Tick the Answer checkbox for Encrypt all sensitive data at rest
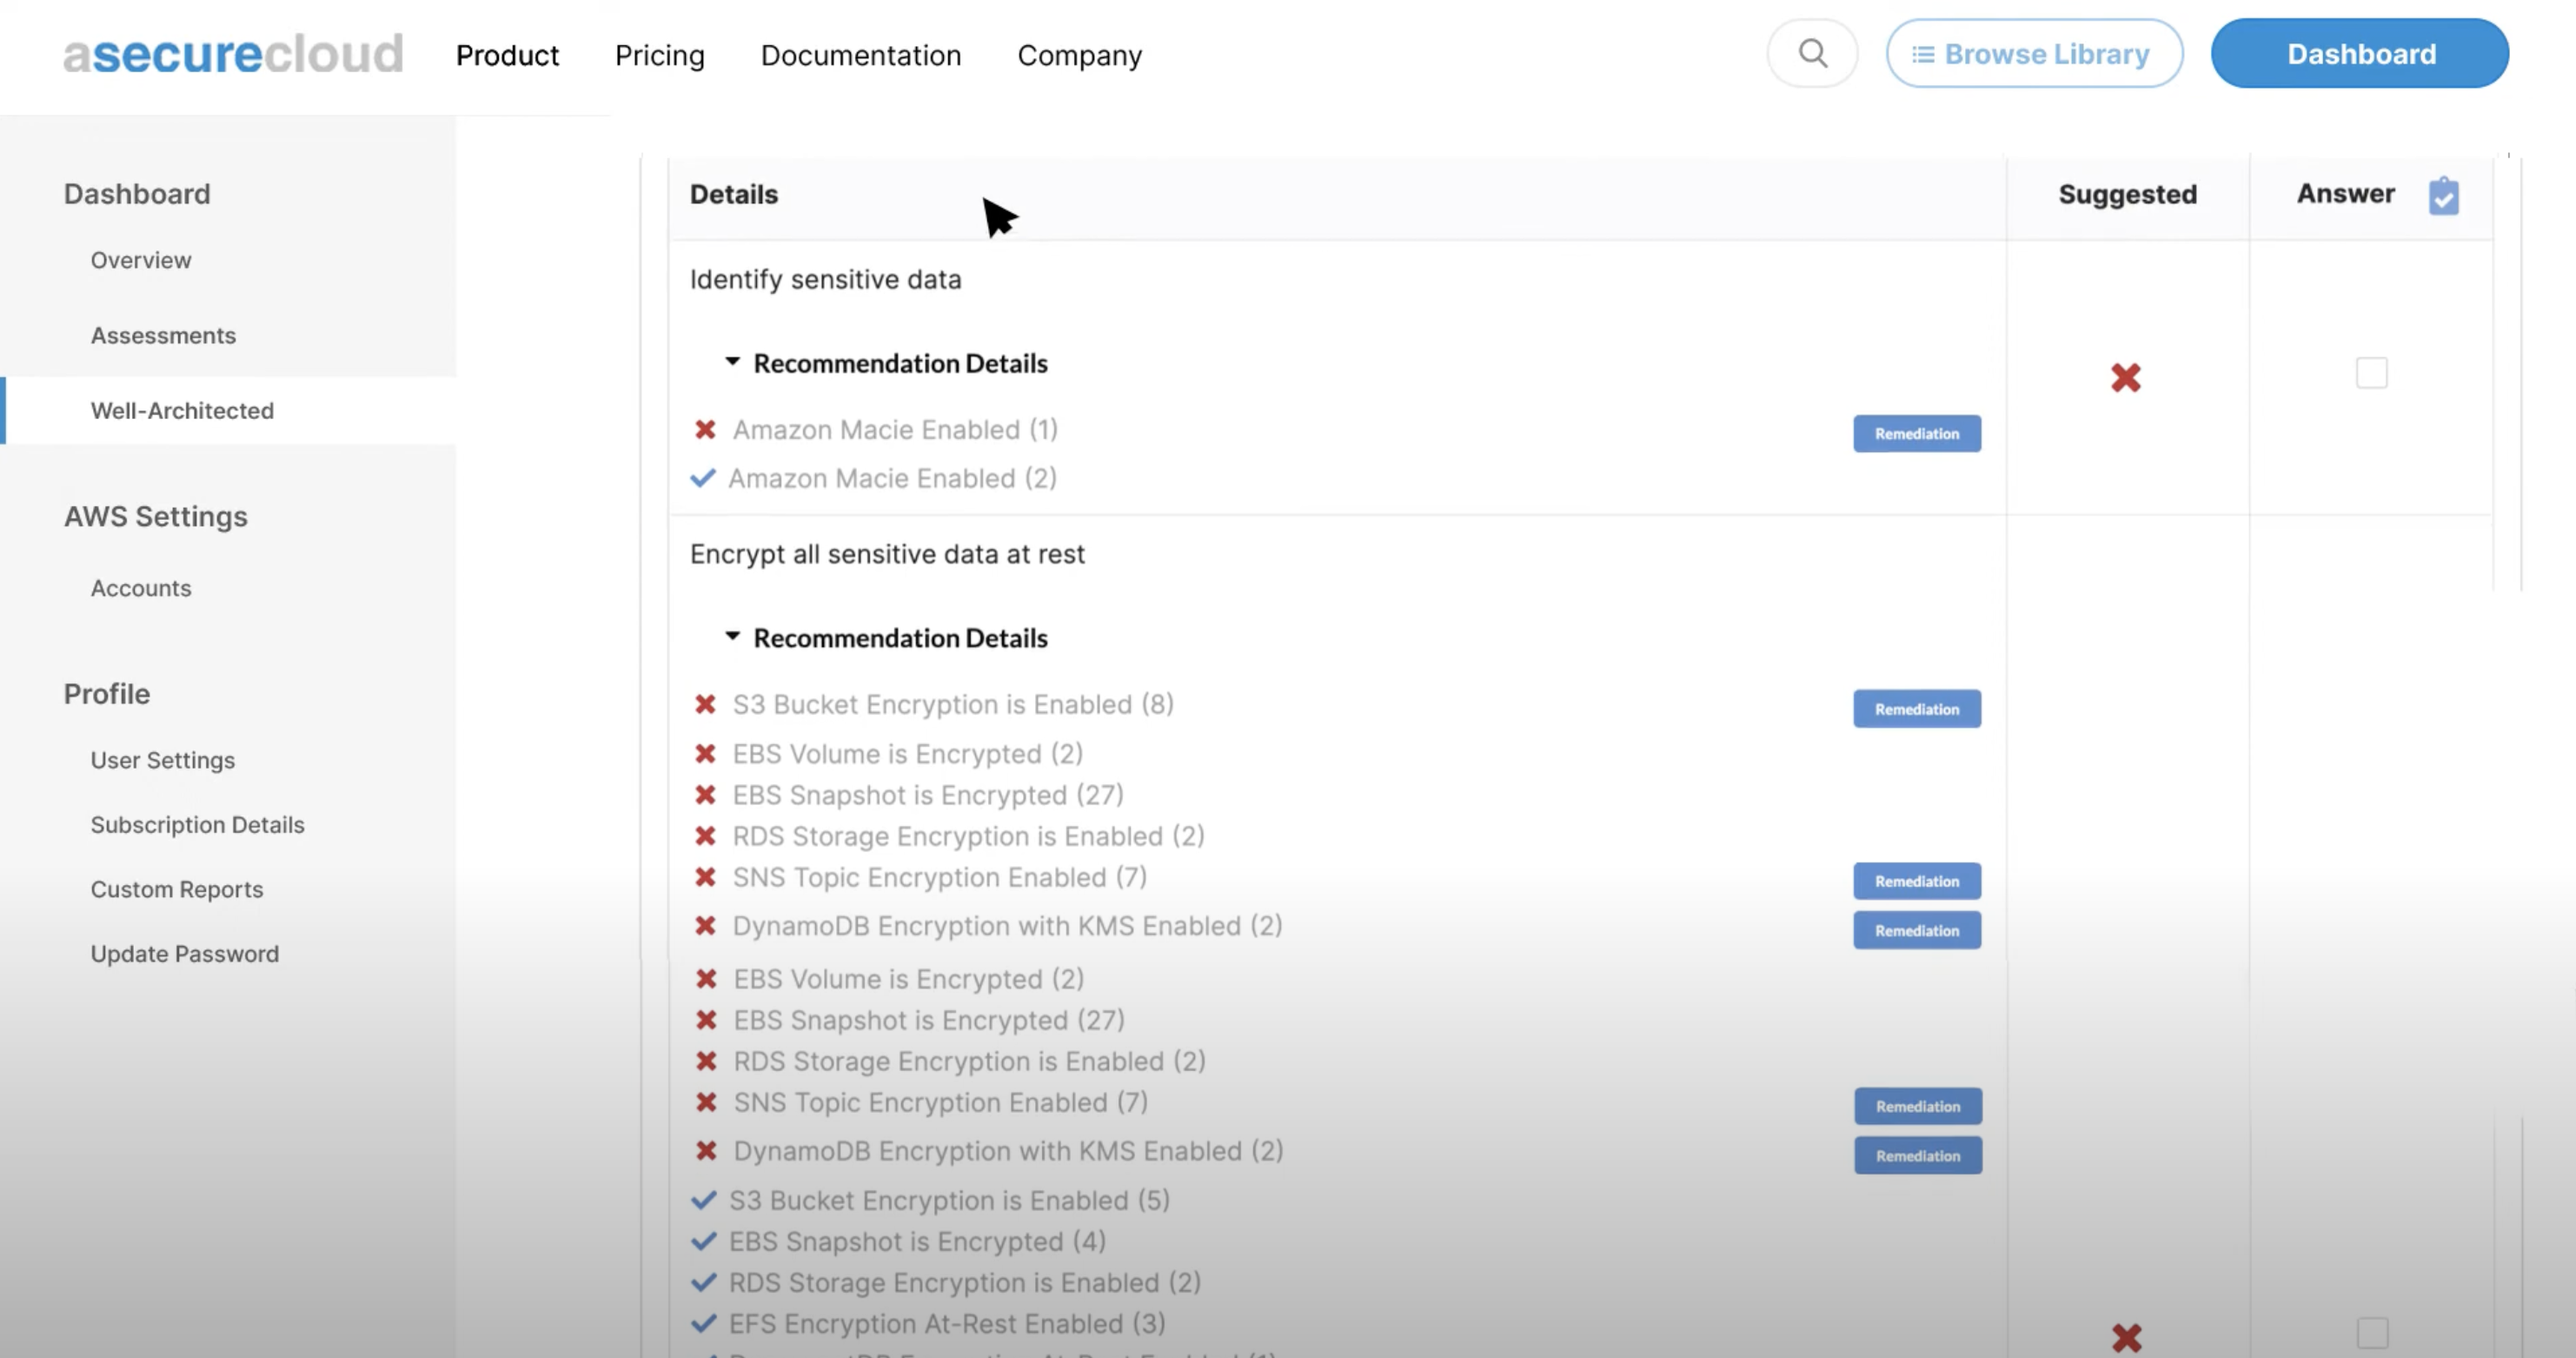The width and height of the screenshot is (2576, 1358). pyautogui.click(x=2372, y=1333)
